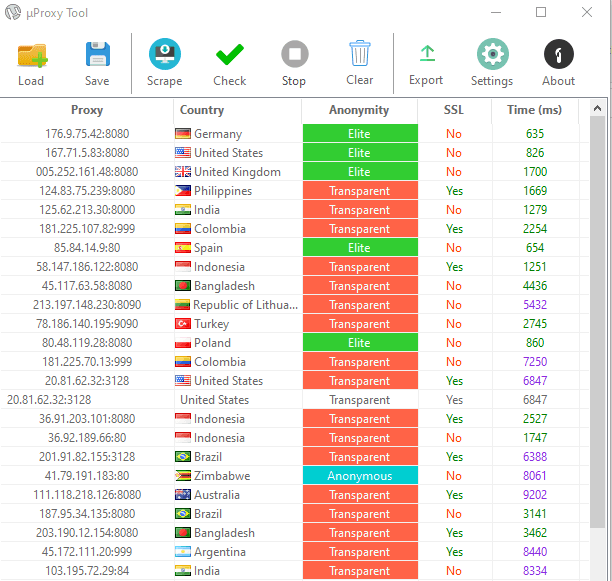Run the proxy Check green checkmark
Image resolution: width=612 pixels, height=581 pixels.
point(230,55)
